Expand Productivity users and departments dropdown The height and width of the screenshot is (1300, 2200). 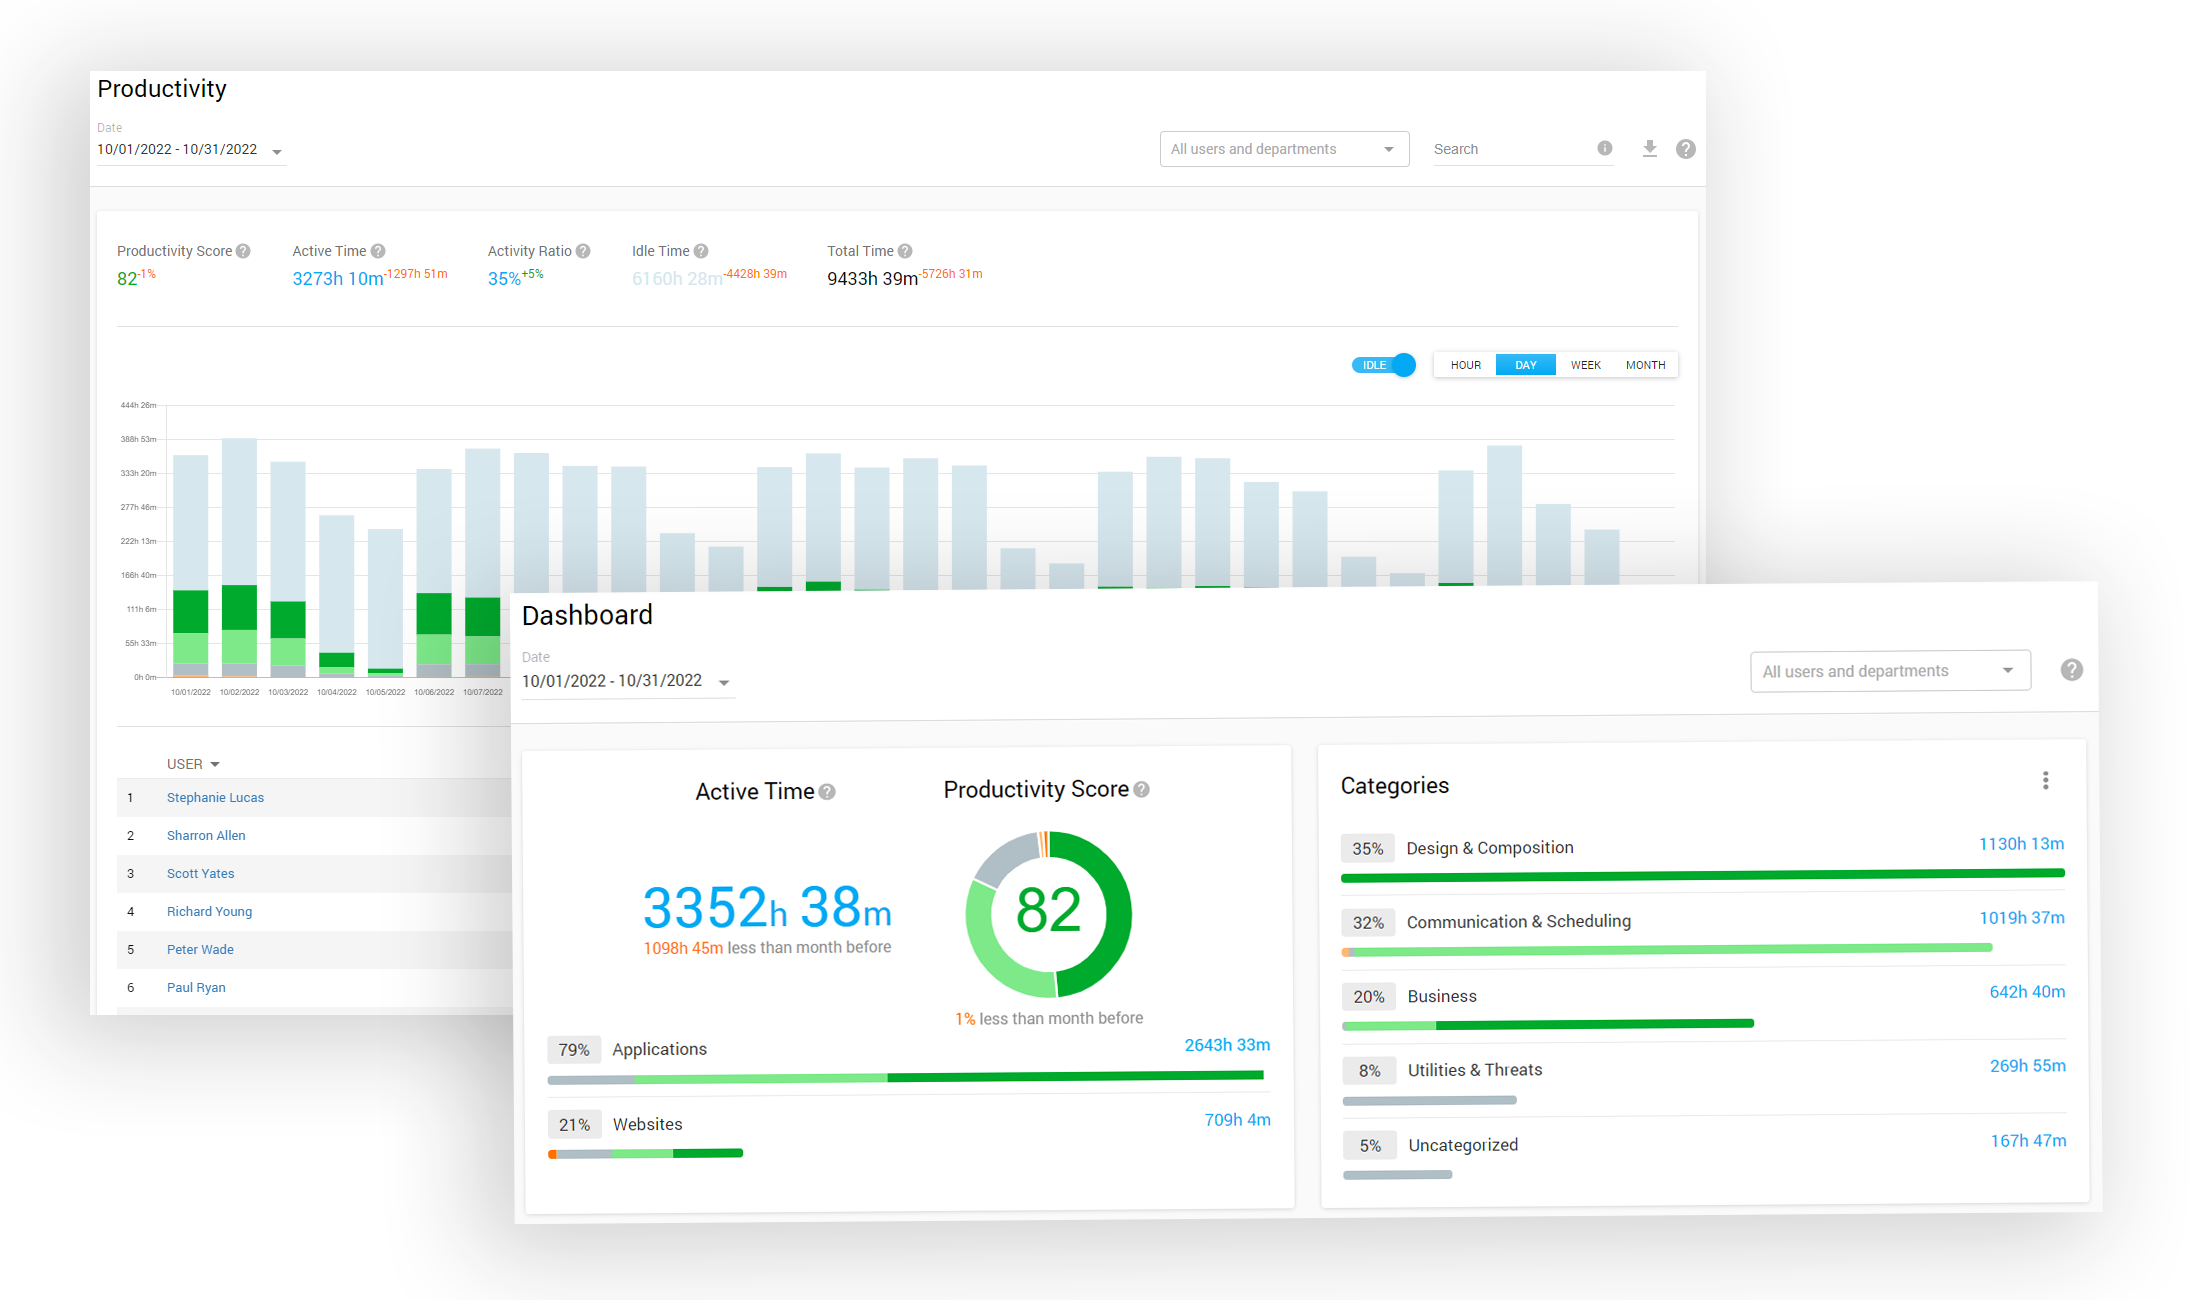point(1284,149)
